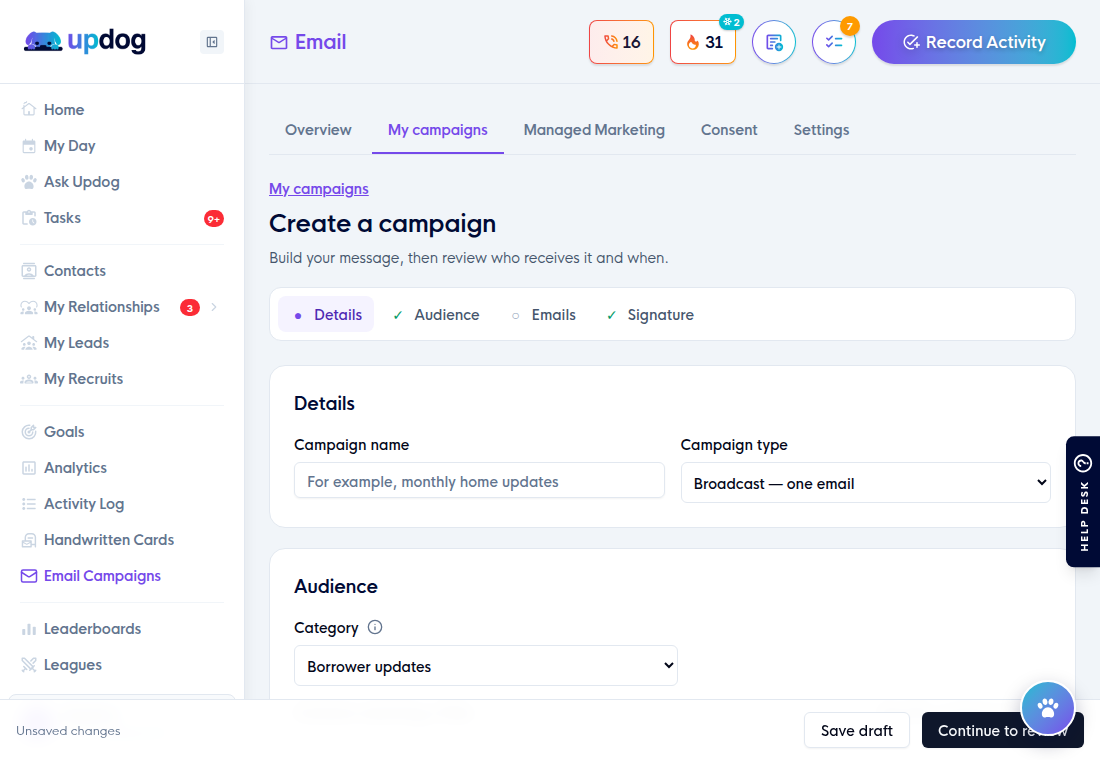Click the Category info icon
The height and width of the screenshot is (760, 1100).
375,627
